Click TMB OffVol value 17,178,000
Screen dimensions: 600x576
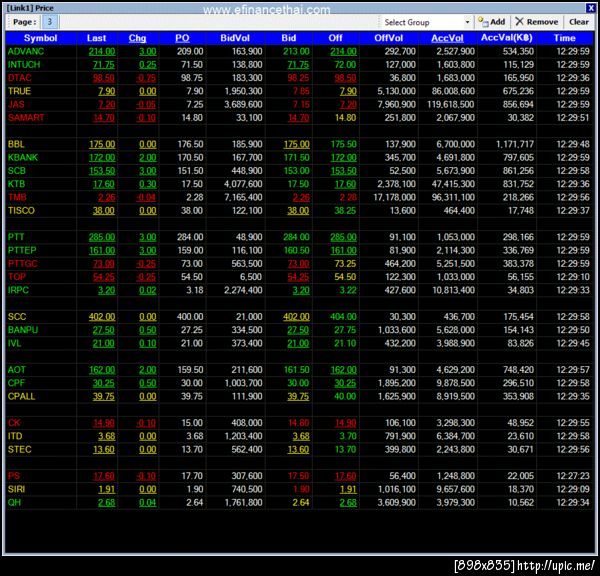(x=395, y=197)
